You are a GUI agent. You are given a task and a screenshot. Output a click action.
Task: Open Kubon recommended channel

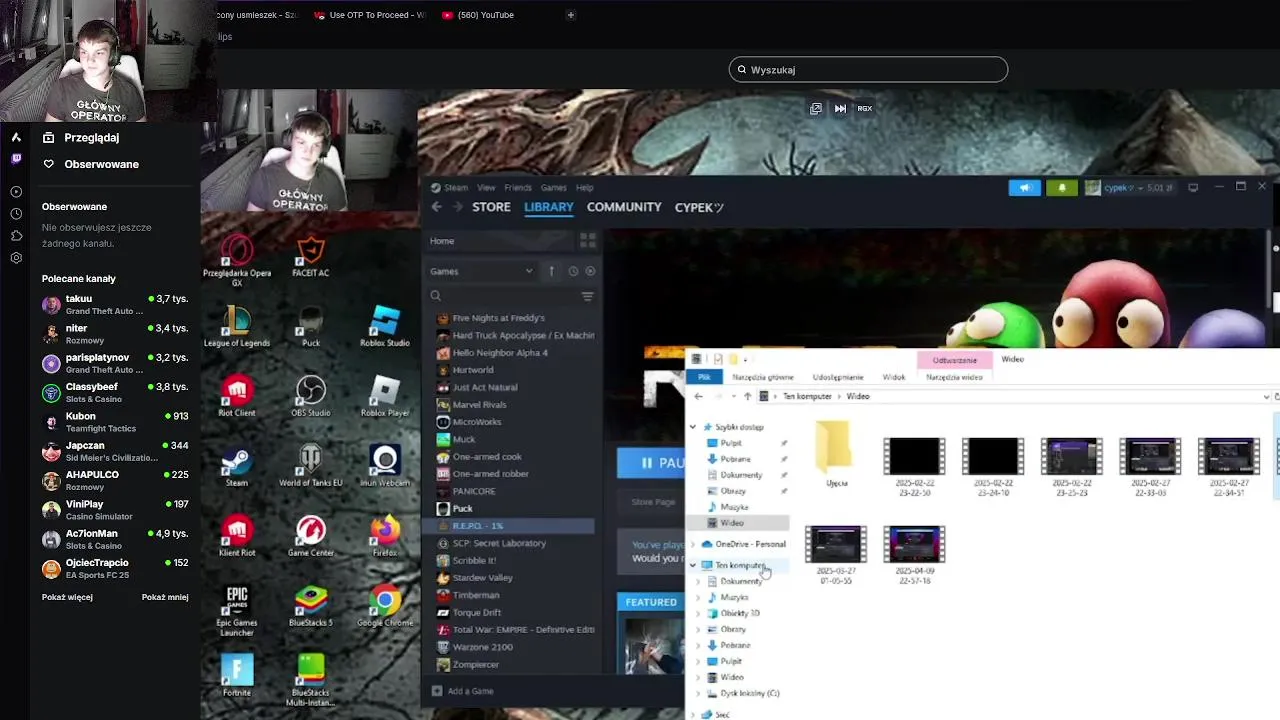tap(115, 422)
